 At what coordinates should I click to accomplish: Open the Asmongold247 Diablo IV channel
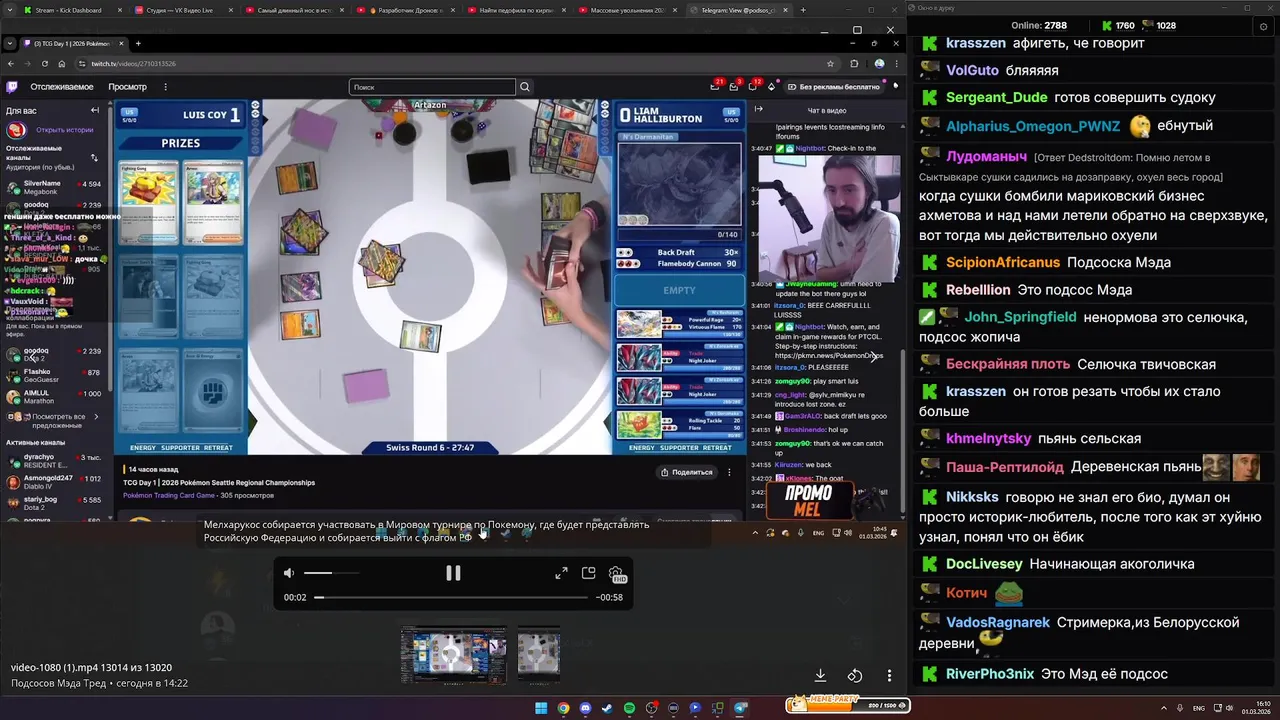53,482
